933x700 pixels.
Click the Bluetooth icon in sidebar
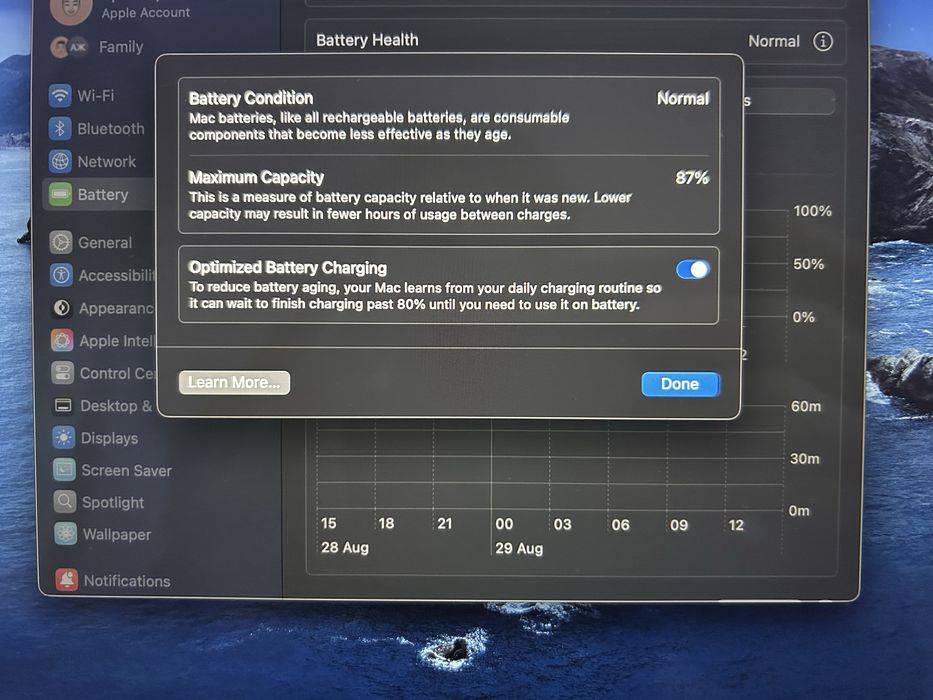60,128
